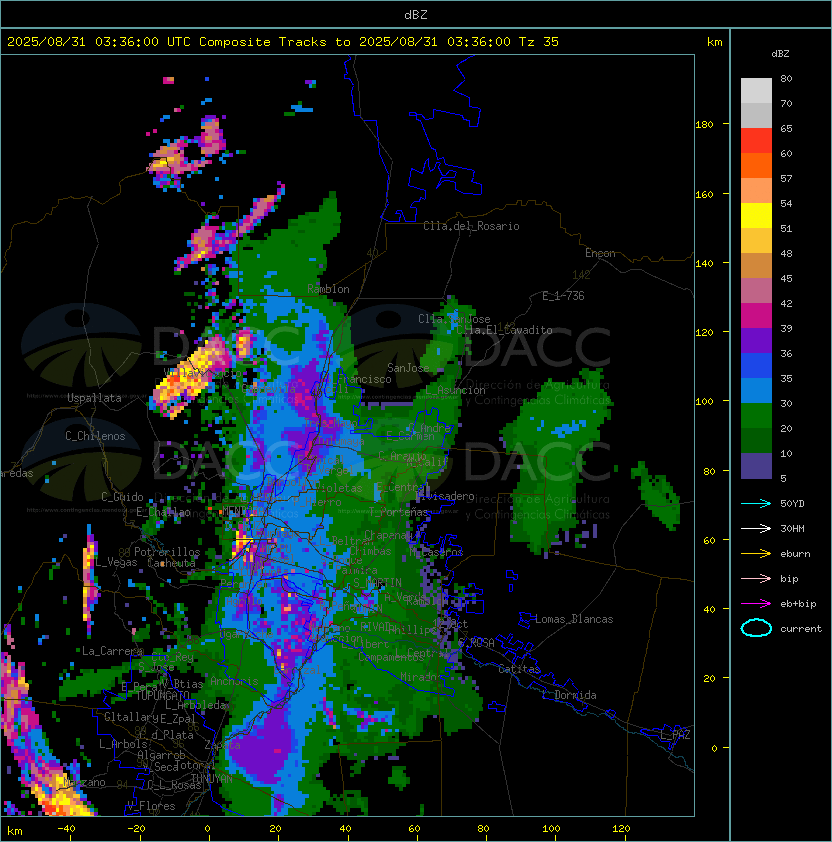Click the 'L_Vegas' map label
Viewport: 832px width, 842px height.
tap(116, 562)
